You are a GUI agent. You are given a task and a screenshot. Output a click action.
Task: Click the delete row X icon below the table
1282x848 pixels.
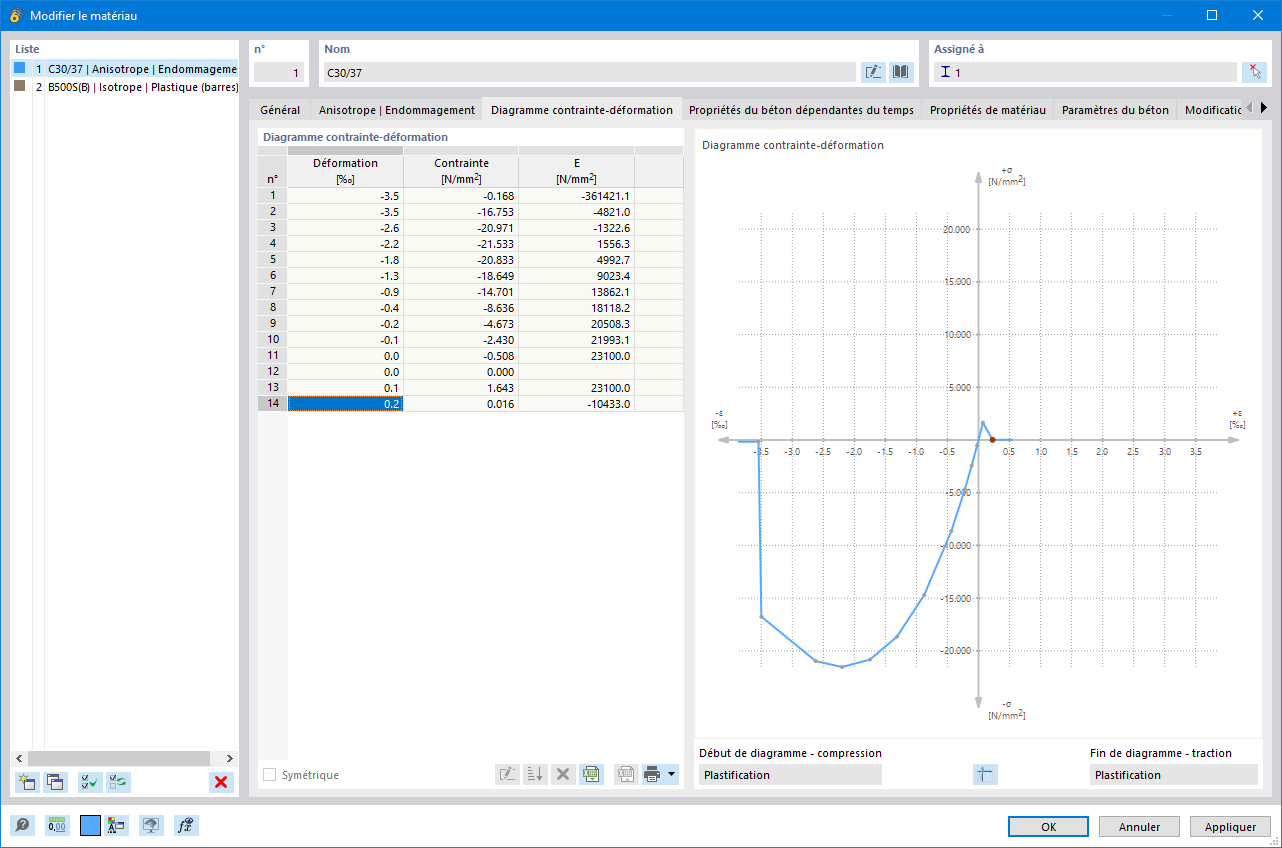[563, 774]
